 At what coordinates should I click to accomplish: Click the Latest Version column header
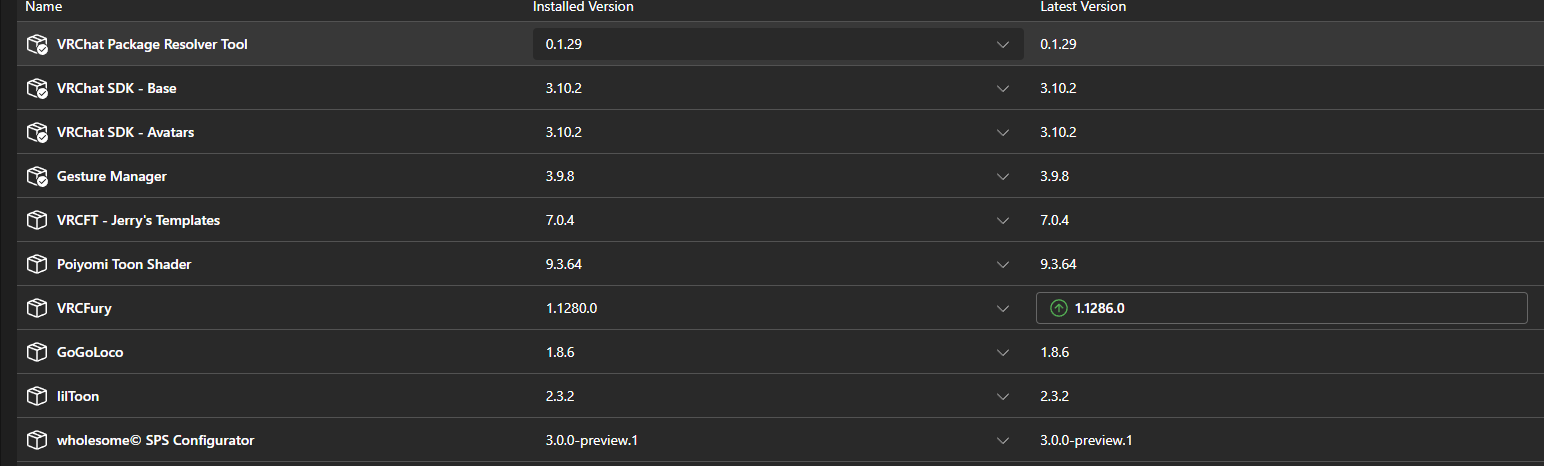1083,7
